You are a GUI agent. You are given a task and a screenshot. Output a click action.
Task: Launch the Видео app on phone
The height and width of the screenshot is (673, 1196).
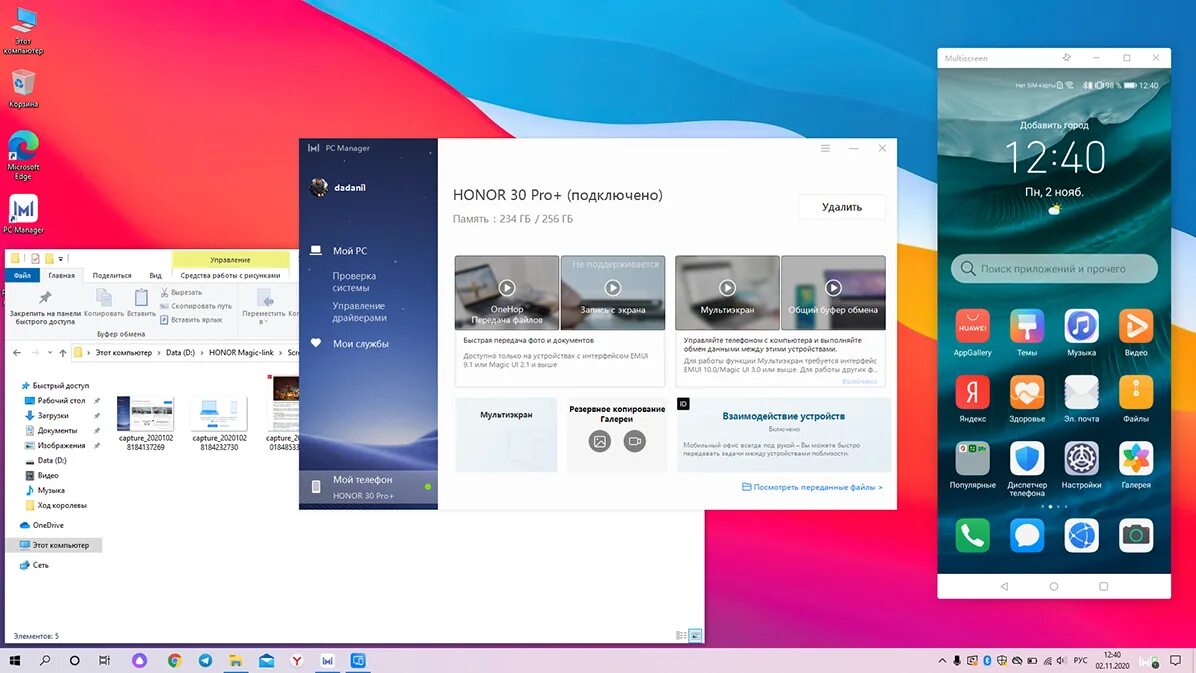click(x=1136, y=327)
